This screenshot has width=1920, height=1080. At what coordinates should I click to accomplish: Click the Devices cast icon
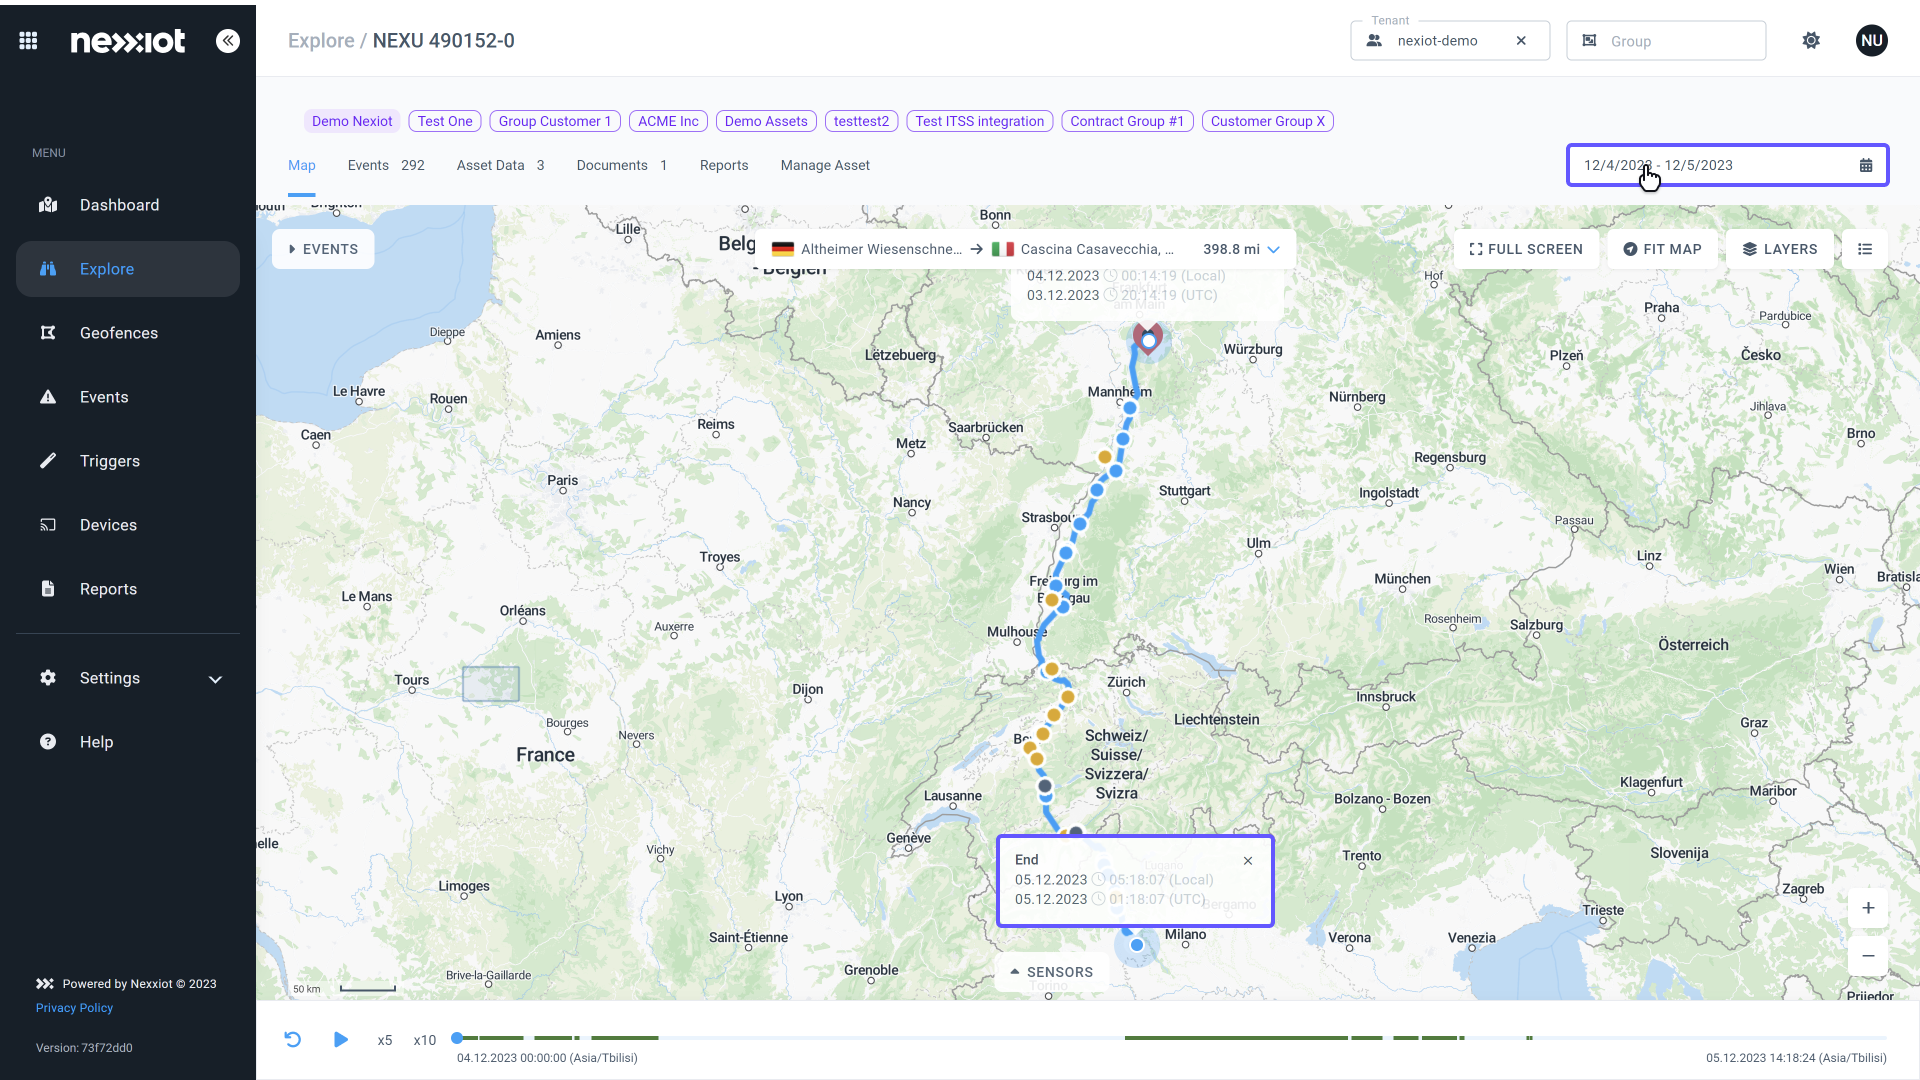[48, 525]
